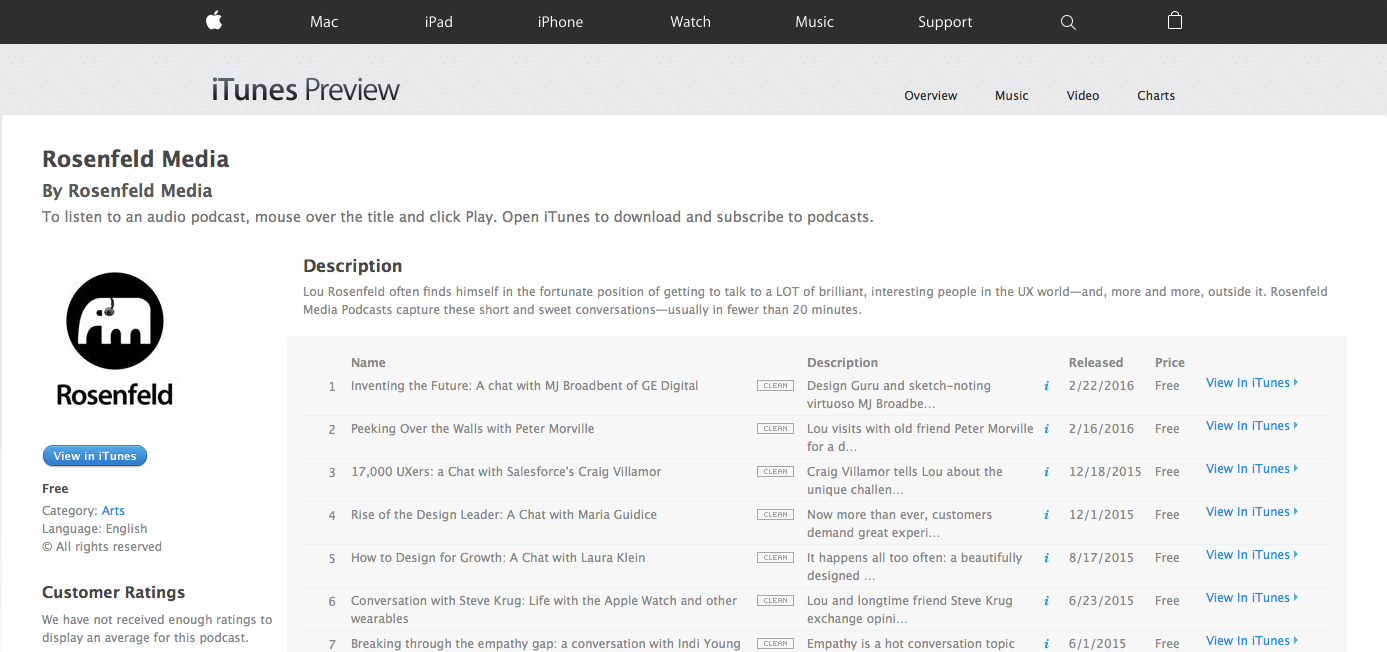Switch to the Video tab
This screenshot has width=1387, height=652.
pos(1082,95)
